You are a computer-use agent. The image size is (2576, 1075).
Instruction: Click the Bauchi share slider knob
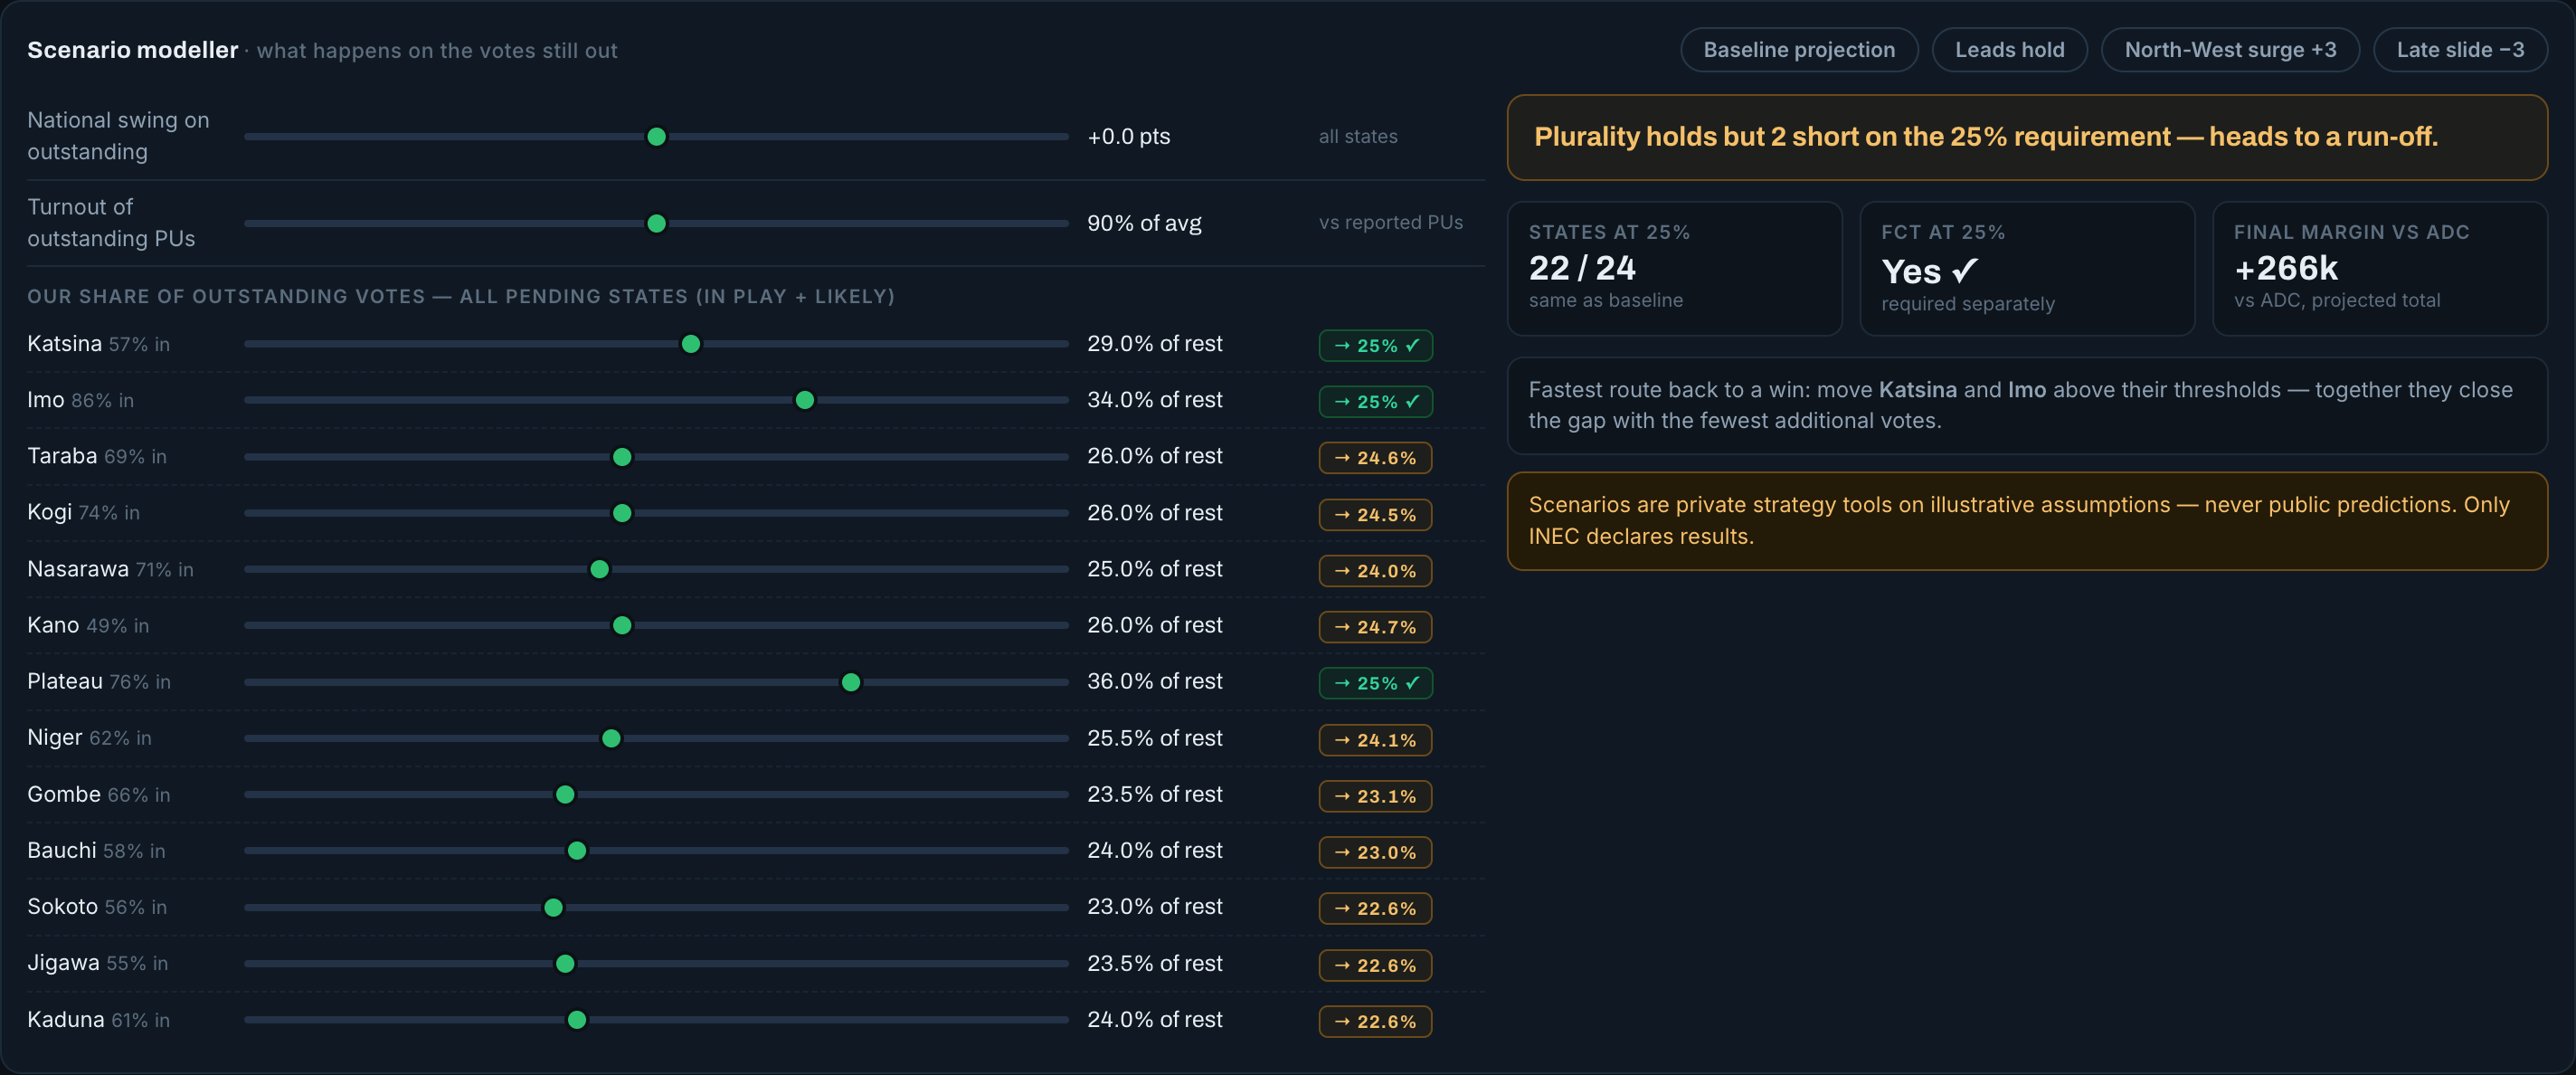[x=576, y=851]
